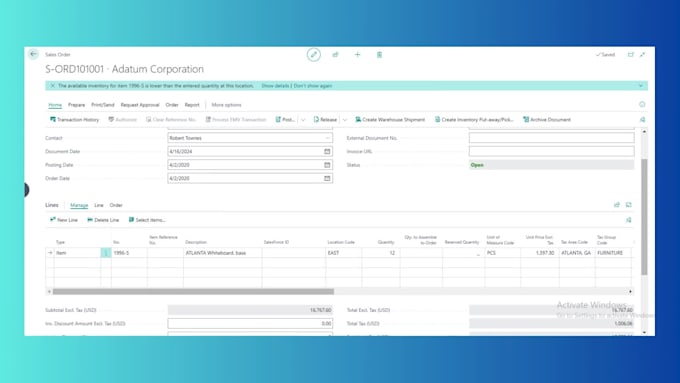Click the Inv. Discount Amount field

[x=250, y=324]
